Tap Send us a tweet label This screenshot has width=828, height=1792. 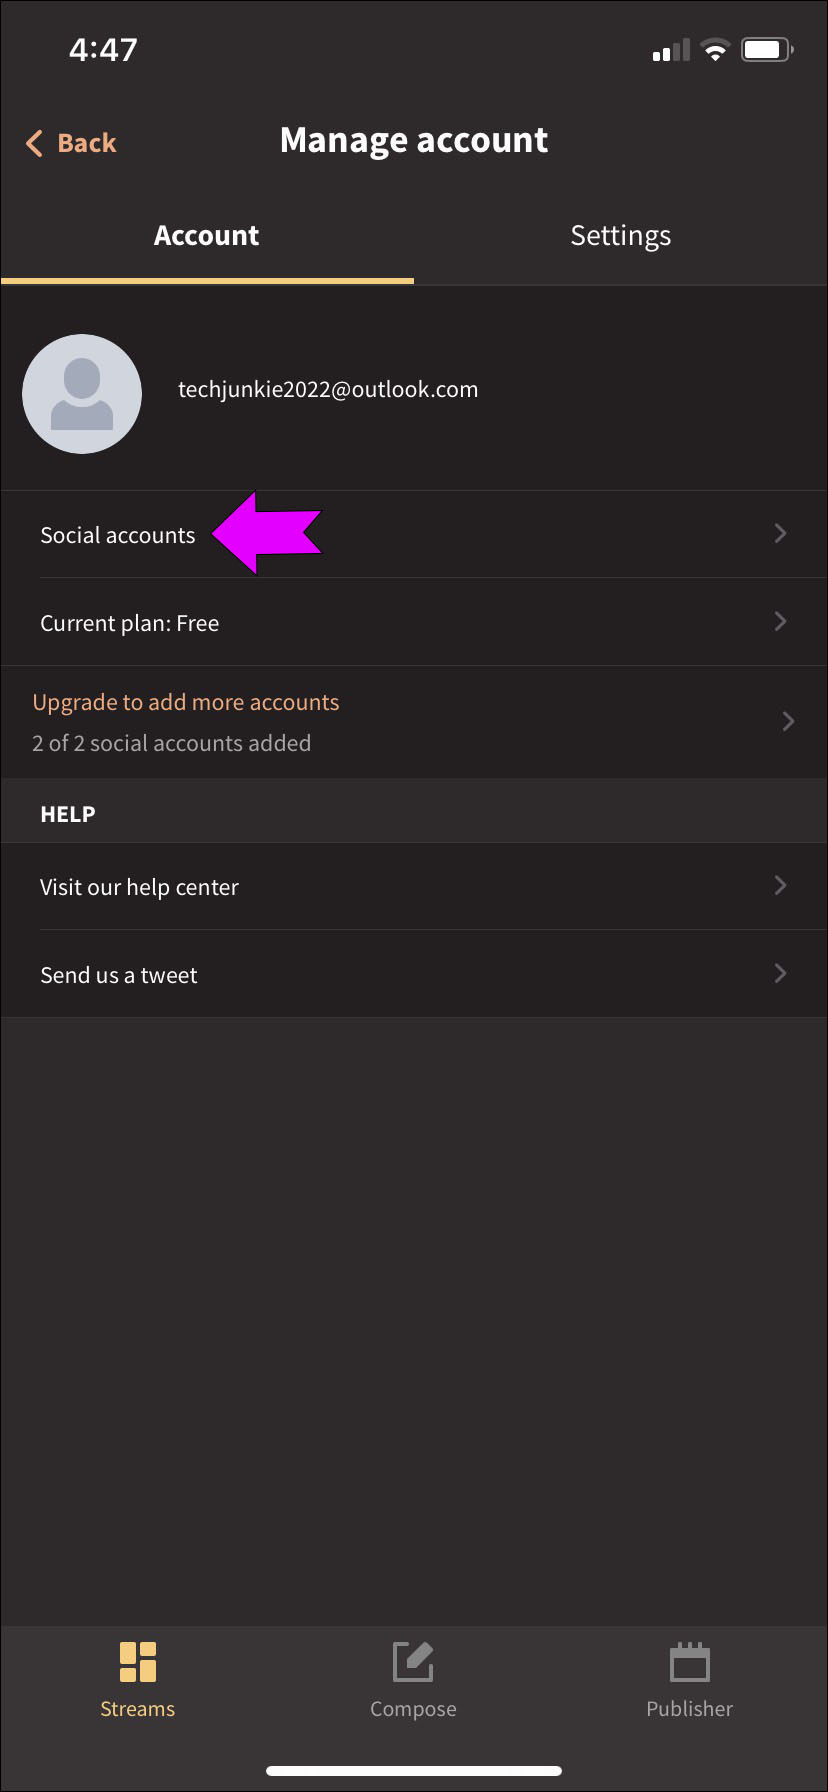coord(119,975)
